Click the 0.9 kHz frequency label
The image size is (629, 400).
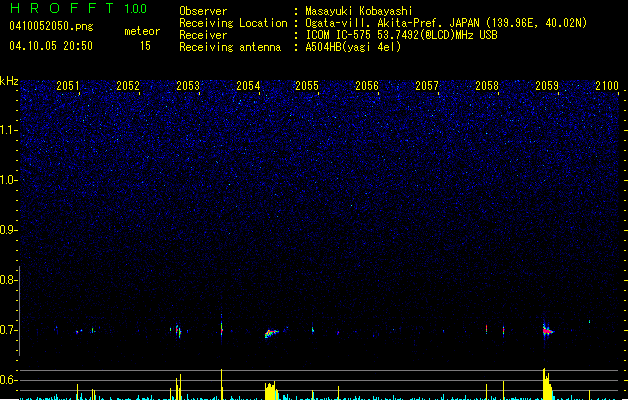pos(8,230)
